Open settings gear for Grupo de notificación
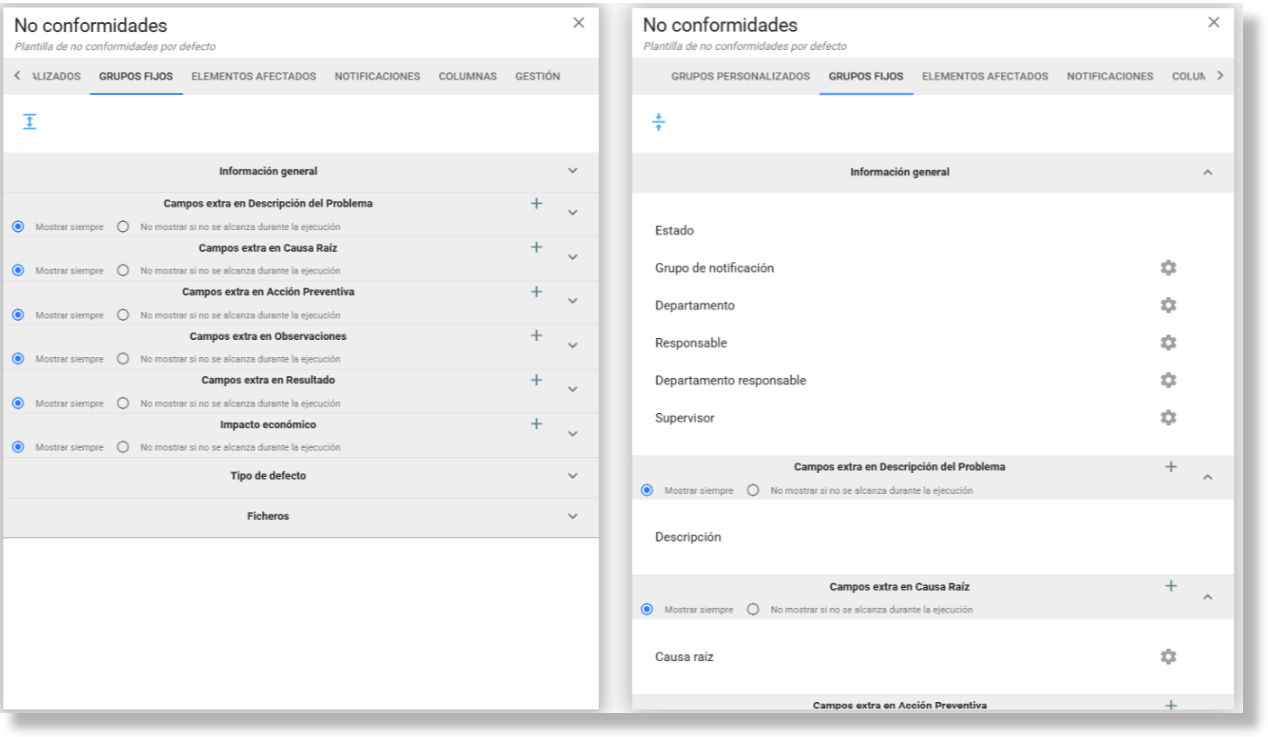This screenshot has width=1268, height=737. pos(1167,268)
